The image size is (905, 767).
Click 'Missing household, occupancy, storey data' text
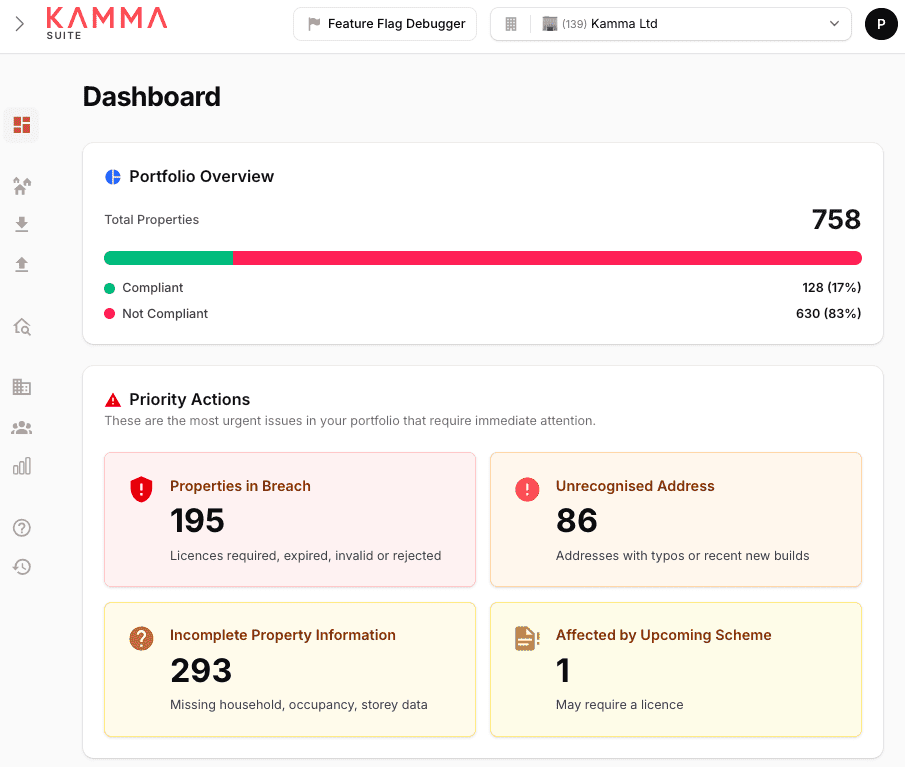click(298, 705)
